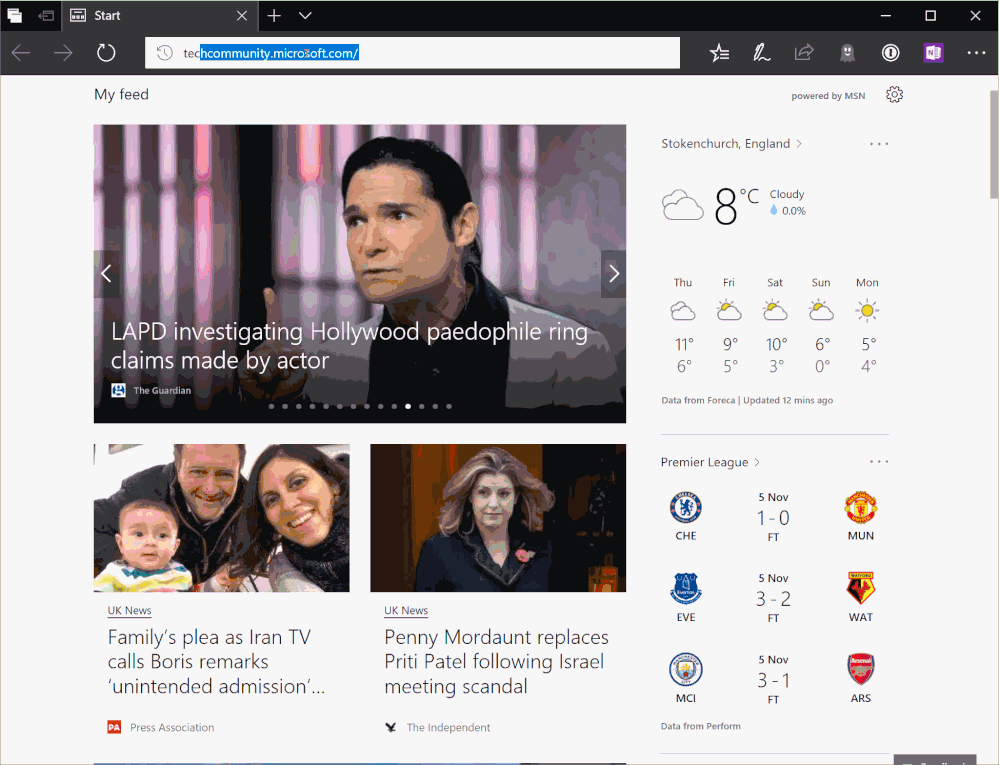Image resolution: width=999 pixels, height=765 pixels.
Task: Open the Add notes pen icon
Action: [x=761, y=53]
